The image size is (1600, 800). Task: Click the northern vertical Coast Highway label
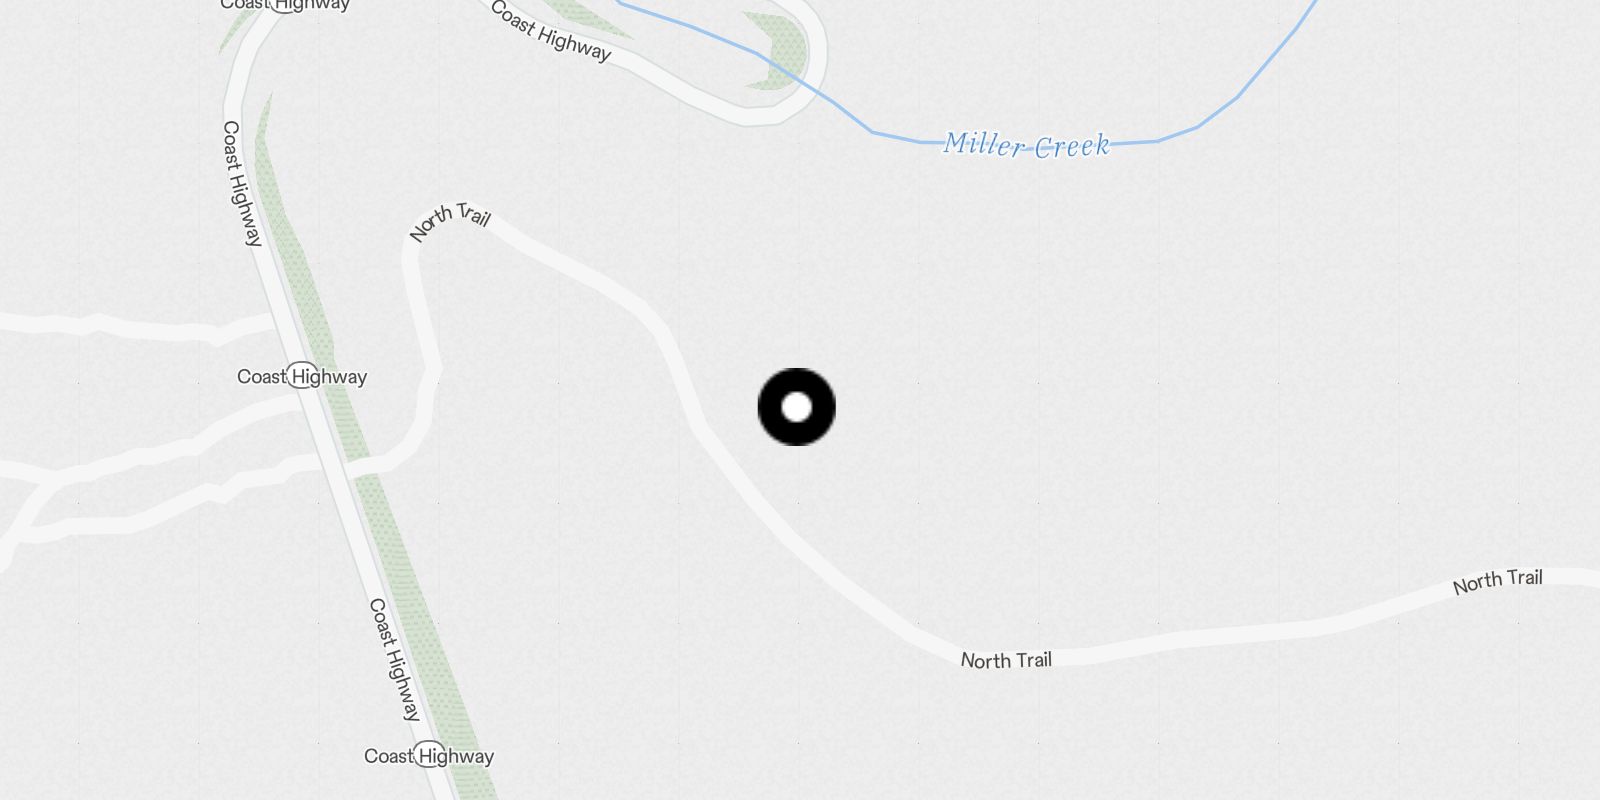241,184
